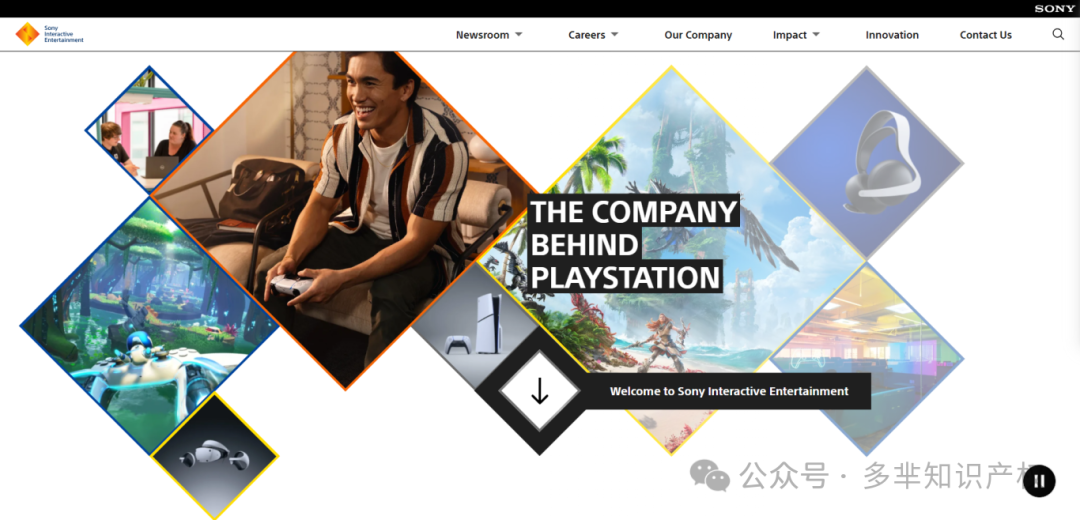This screenshot has height=520, width=1080.
Task: Expand the Impact dropdown arrow
Action: click(816, 34)
